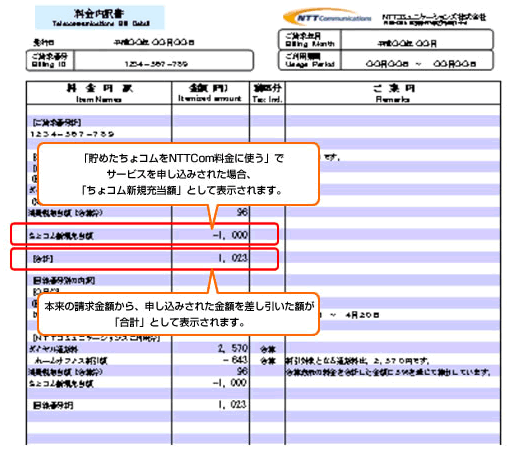Viewport: 520px width, 454px height.
Task: Click the Itemized amount column header
Action: pyautogui.click(x=210, y=93)
